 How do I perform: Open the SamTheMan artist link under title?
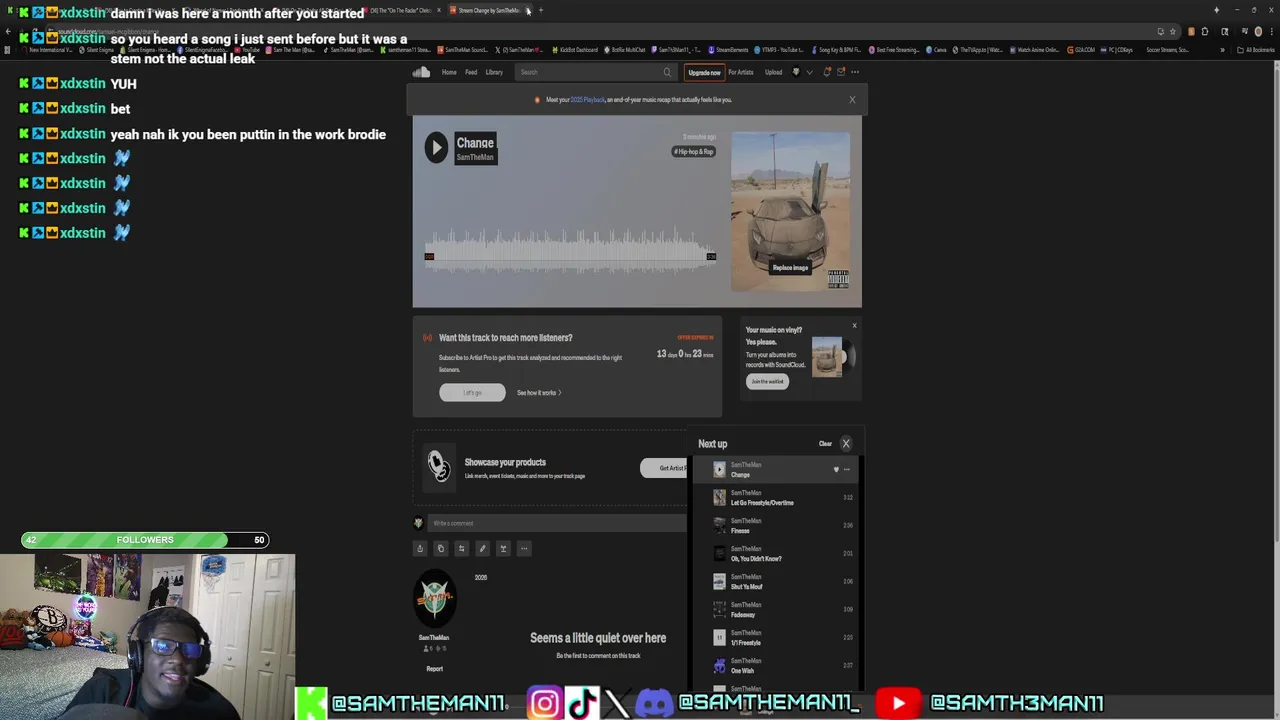point(475,157)
